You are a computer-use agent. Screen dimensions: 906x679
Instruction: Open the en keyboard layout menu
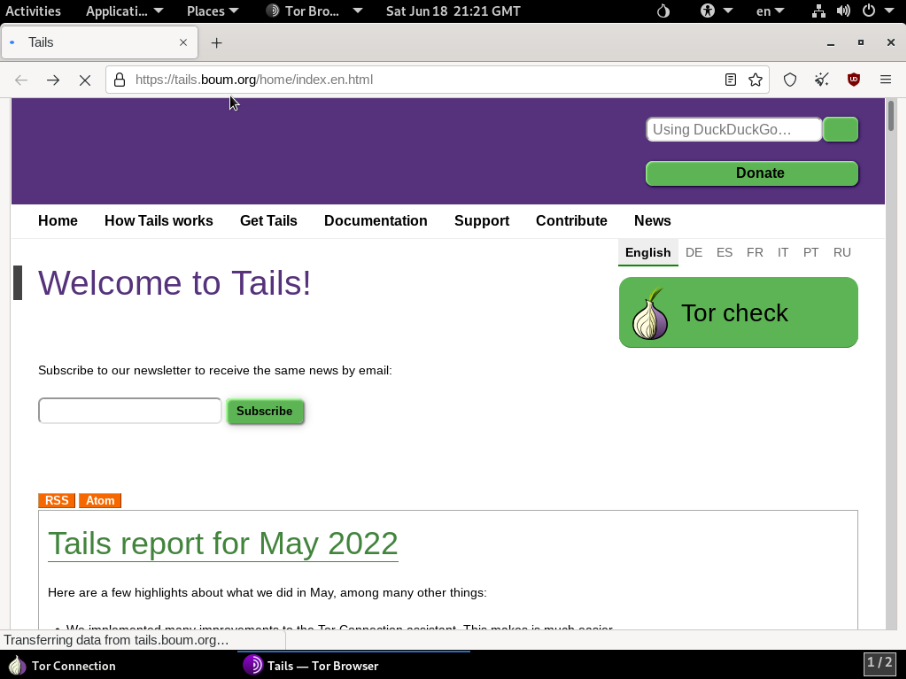[770, 11]
